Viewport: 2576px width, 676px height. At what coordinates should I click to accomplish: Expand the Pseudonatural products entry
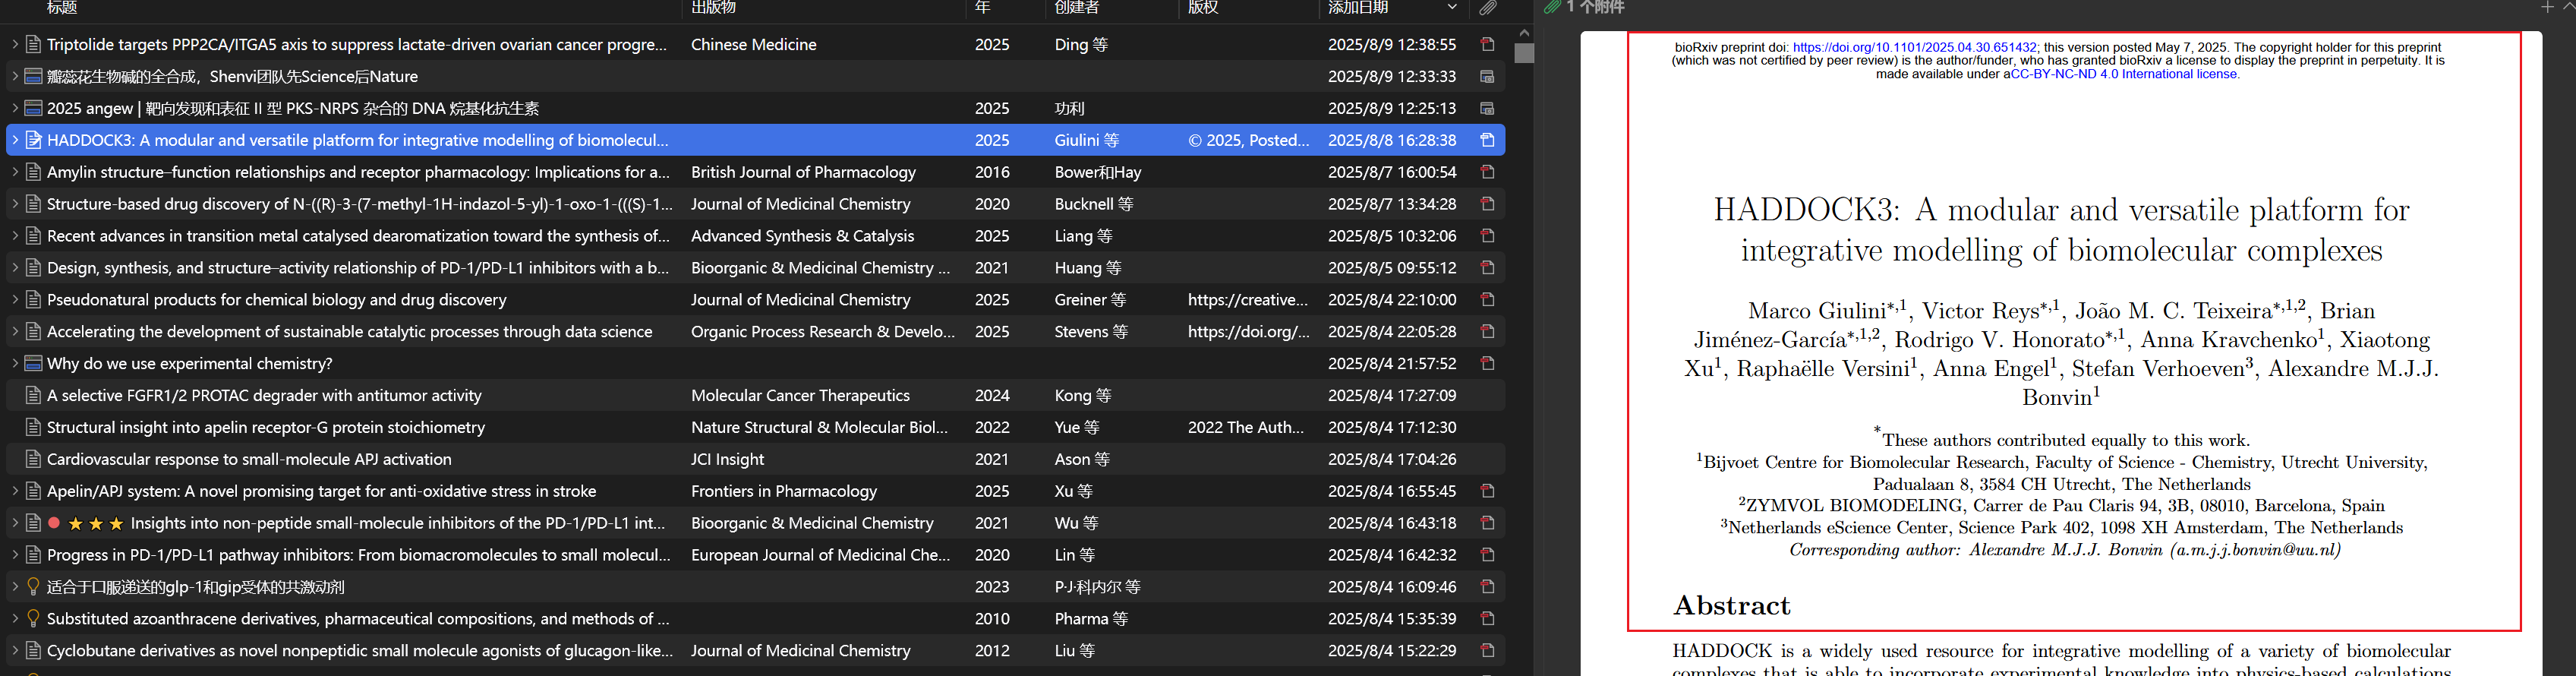click(15, 299)
